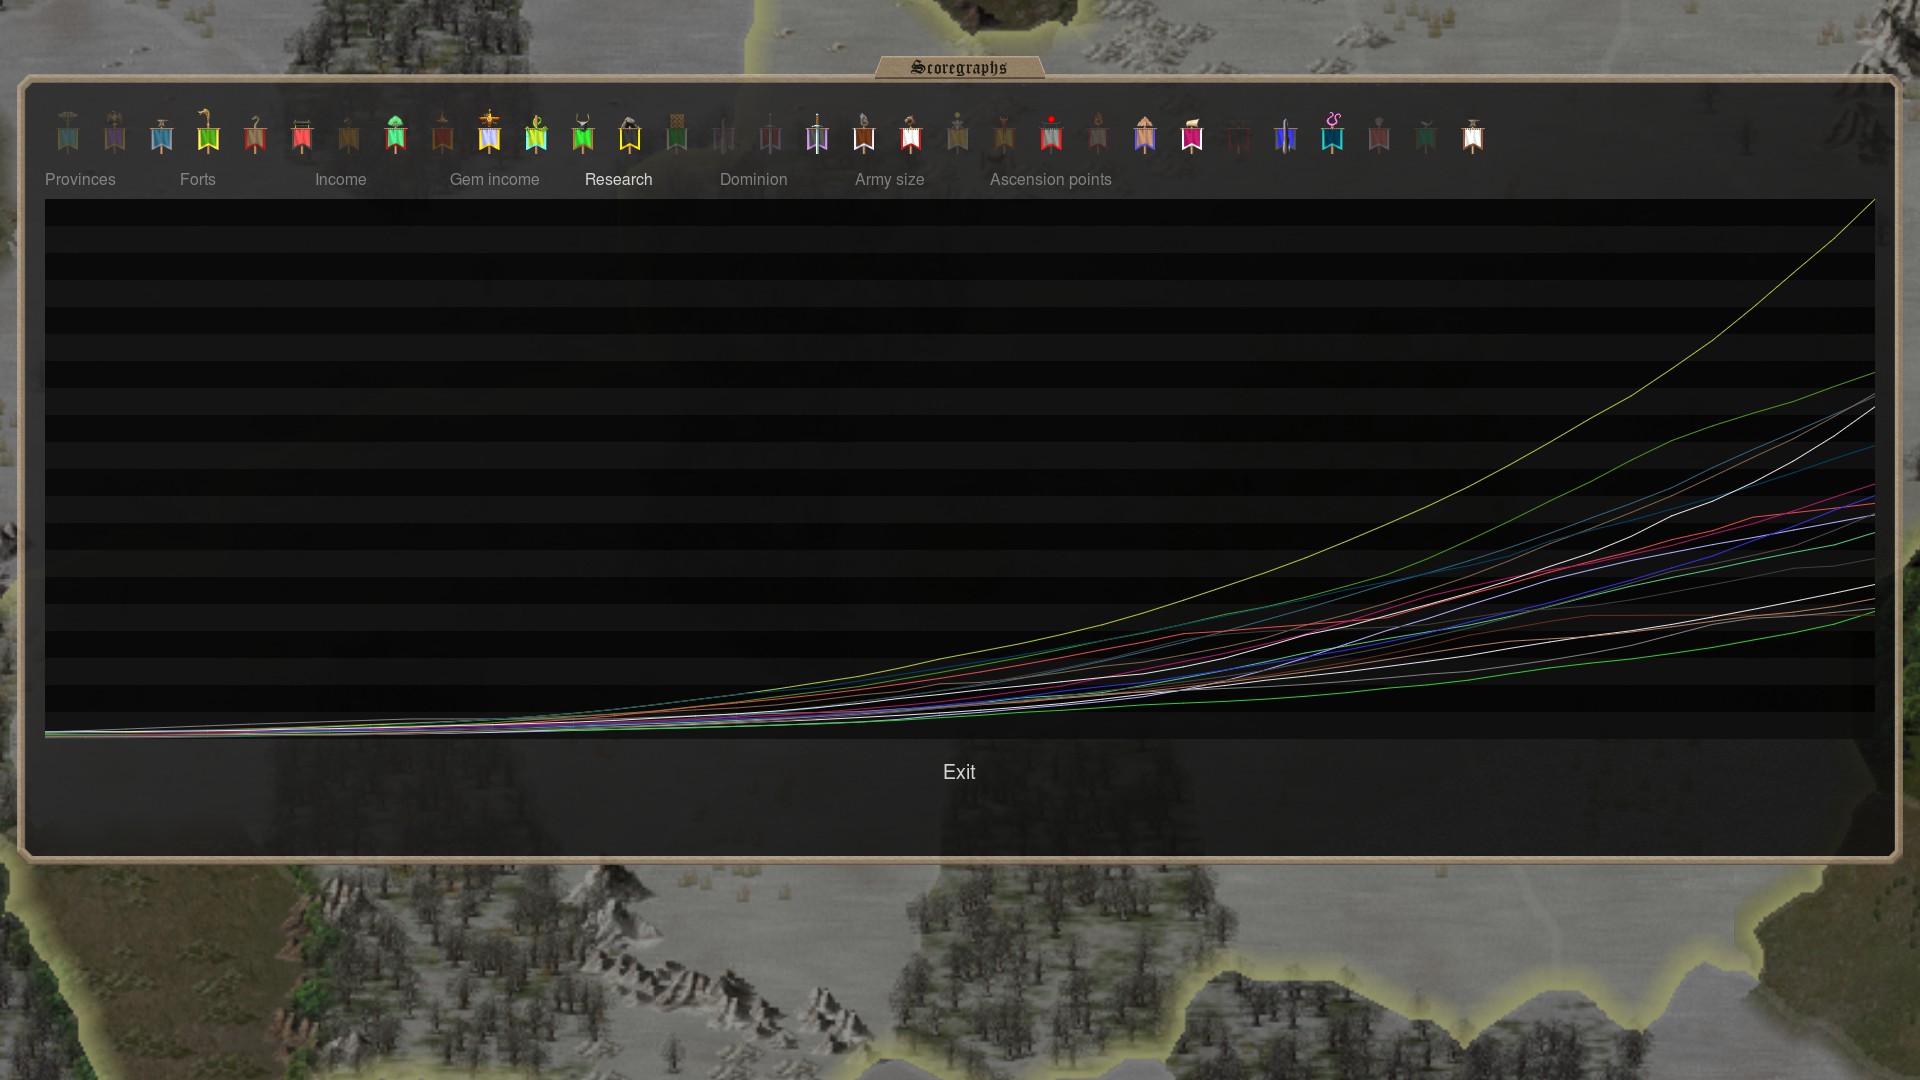Select the mint green flag with green dome top
The width and height of the screenshot is (1920, 1080).
coord(395,133)
